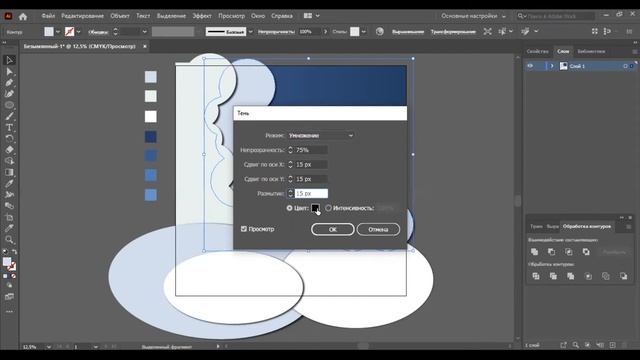Click Выравнивание in control bar
Image resolution: width=640 pixels, height=360 pixels.
[x=407, y=31]
